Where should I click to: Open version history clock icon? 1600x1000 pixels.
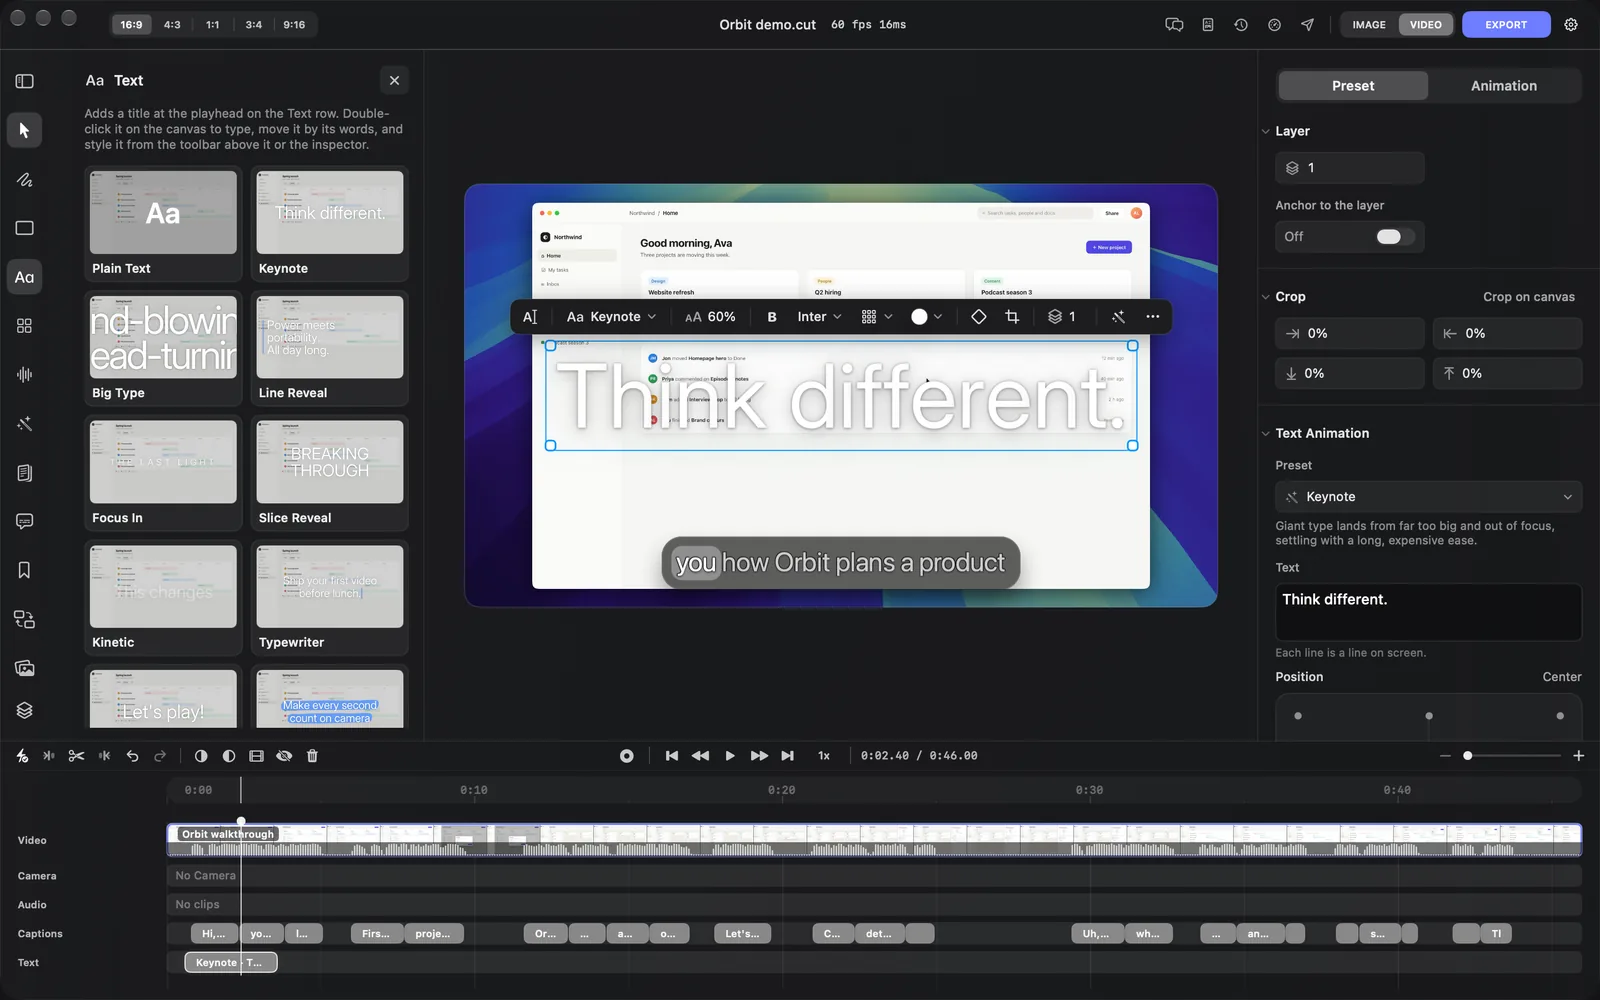(1241, 25)
